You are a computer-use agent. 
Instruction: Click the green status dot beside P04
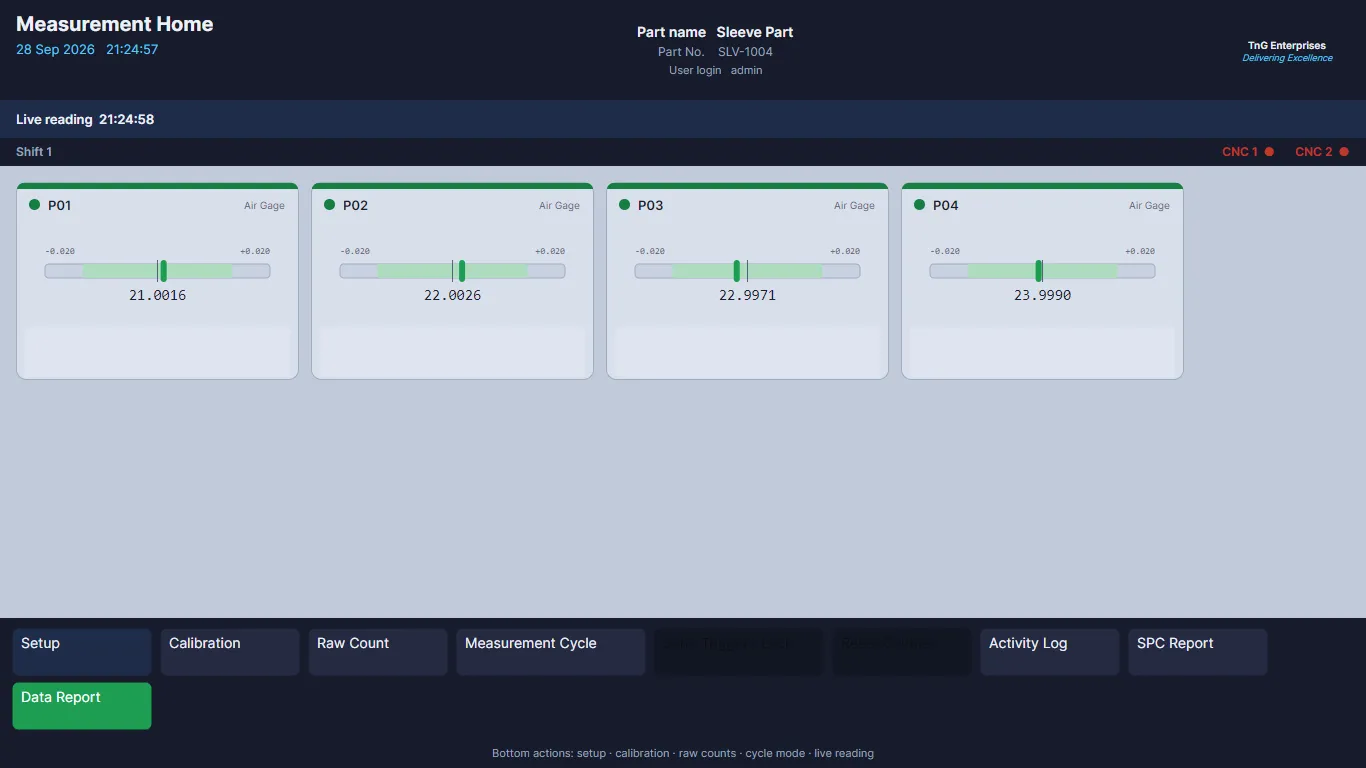(x=920, y=205)
